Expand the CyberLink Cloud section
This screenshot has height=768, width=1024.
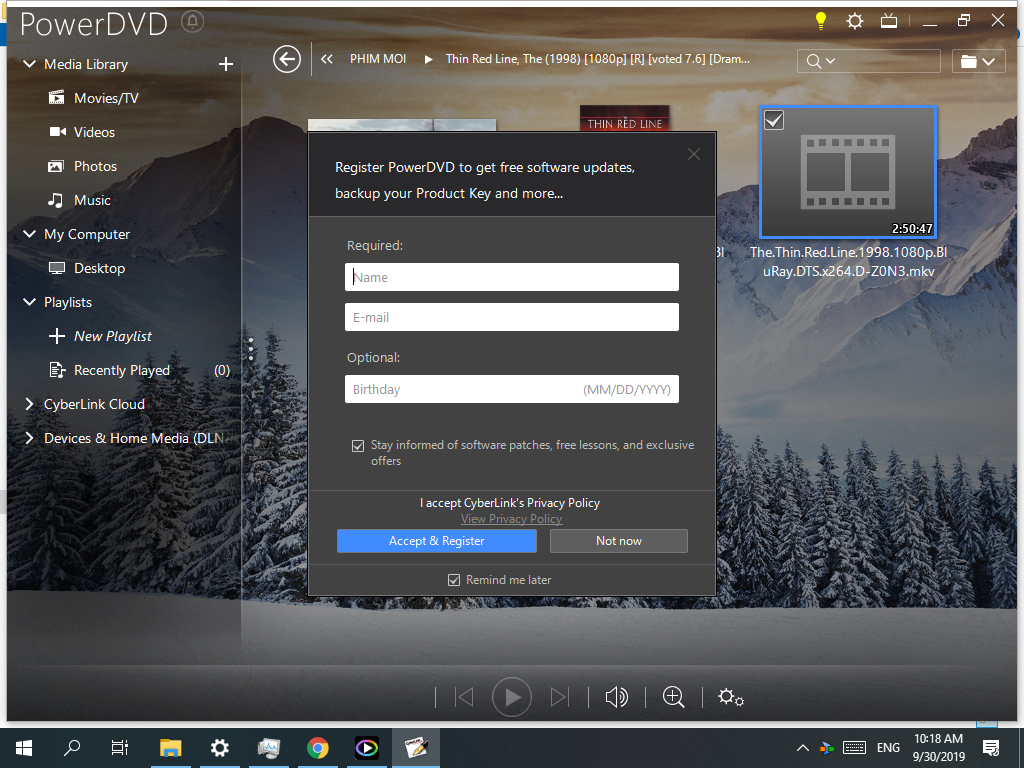29,404
